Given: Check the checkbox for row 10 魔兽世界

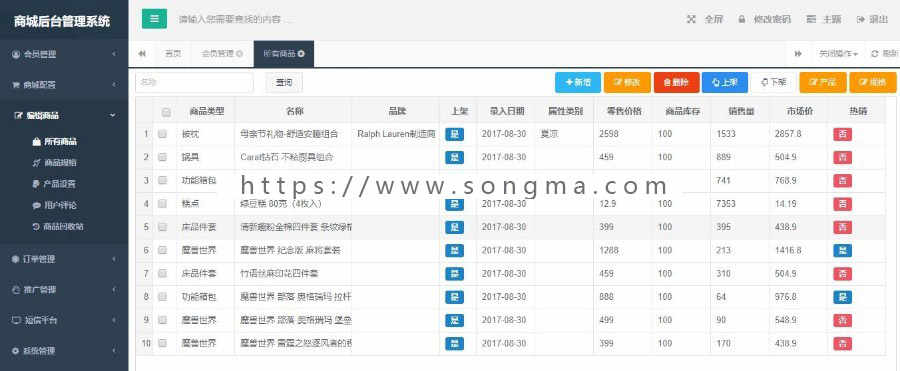Looking at the screenshot, I should tap(162, 343).
